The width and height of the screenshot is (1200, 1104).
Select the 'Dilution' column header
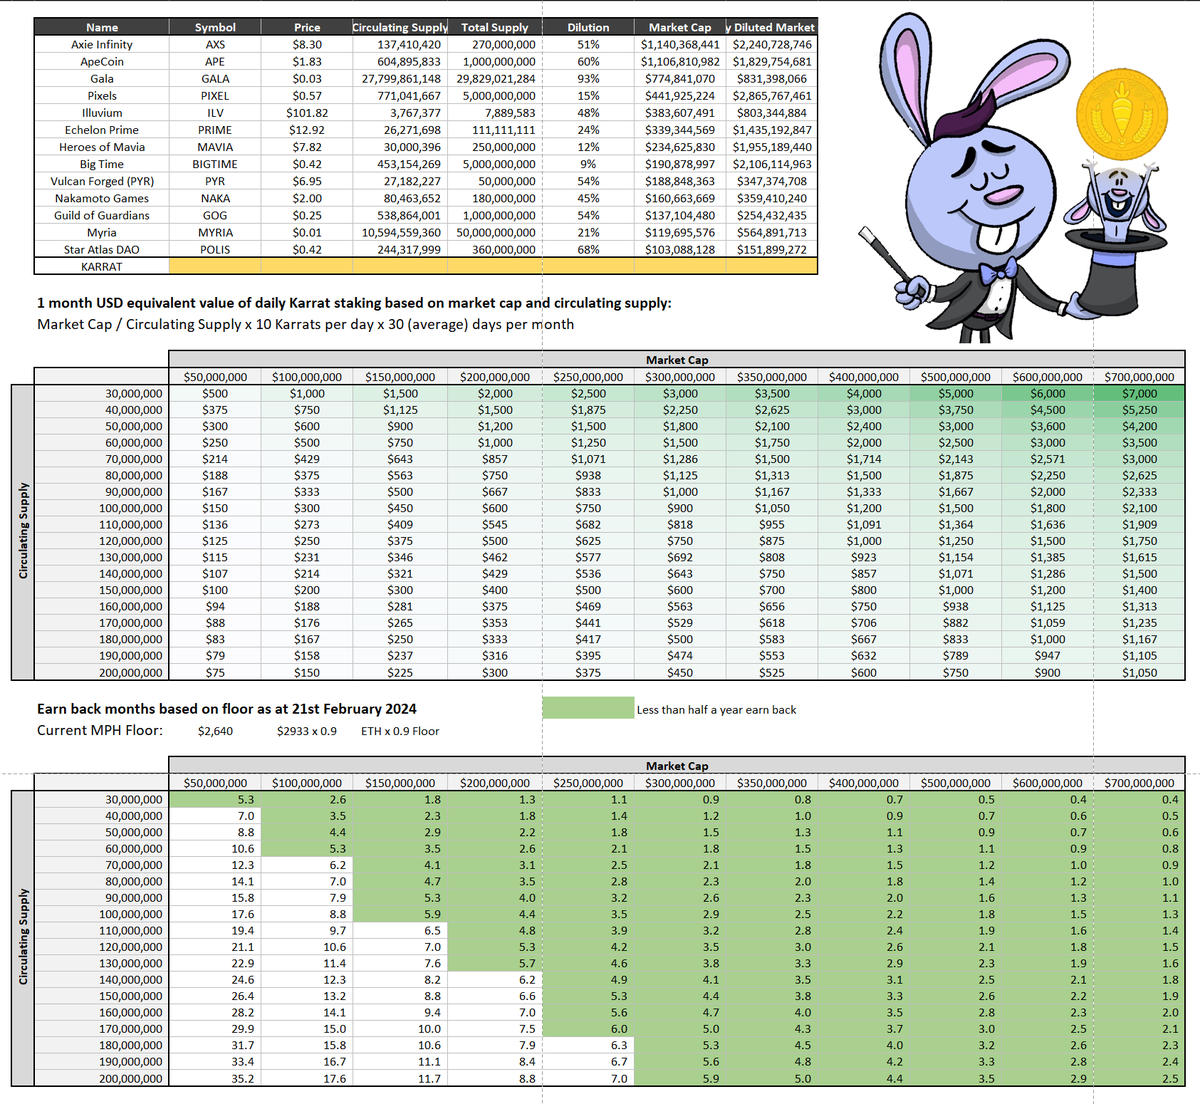pos(588,27)
